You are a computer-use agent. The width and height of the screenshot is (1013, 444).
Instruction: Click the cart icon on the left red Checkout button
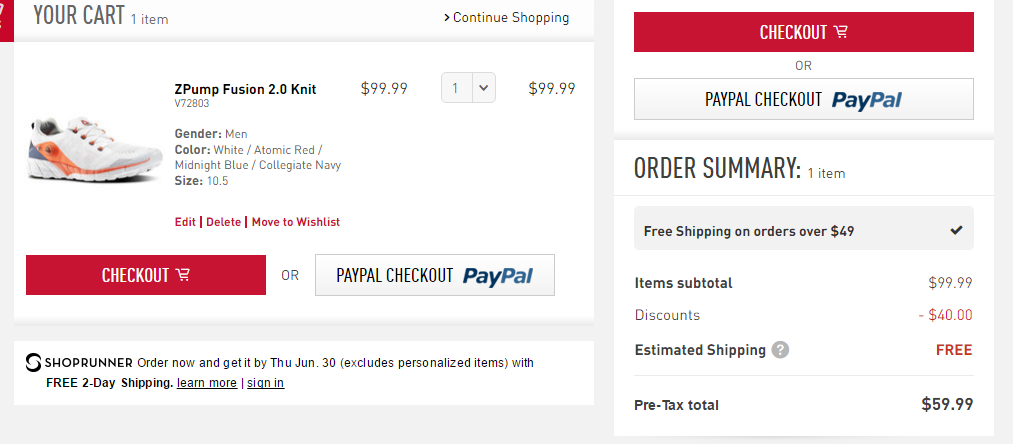183,275
